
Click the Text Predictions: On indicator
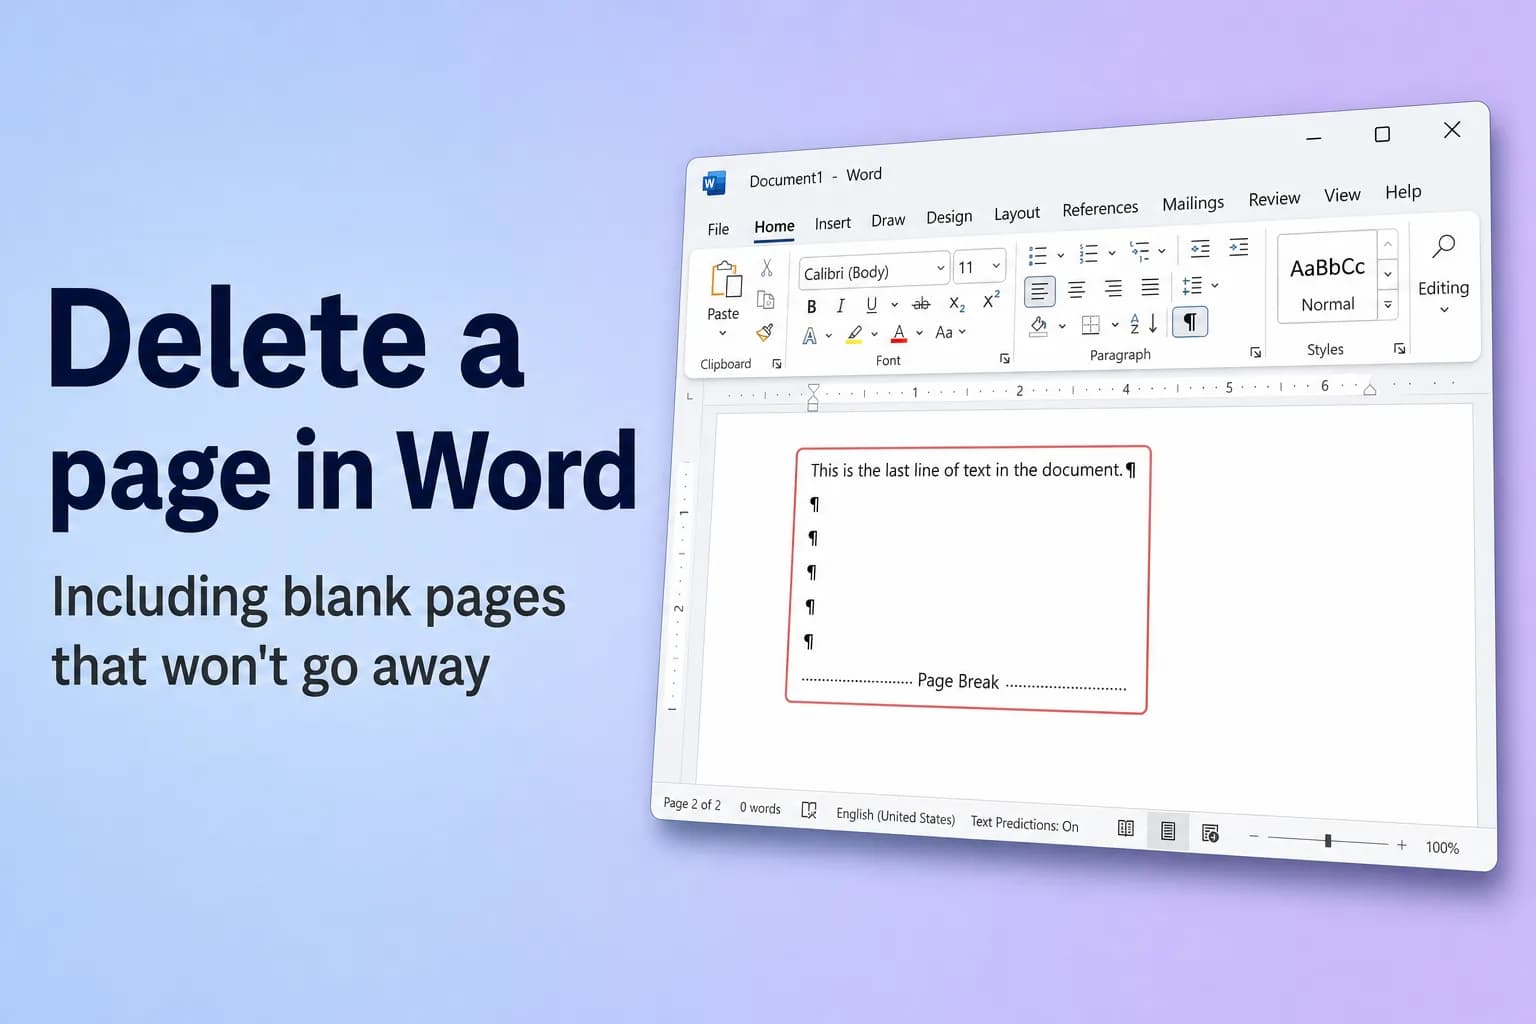tap(1024, 823)
